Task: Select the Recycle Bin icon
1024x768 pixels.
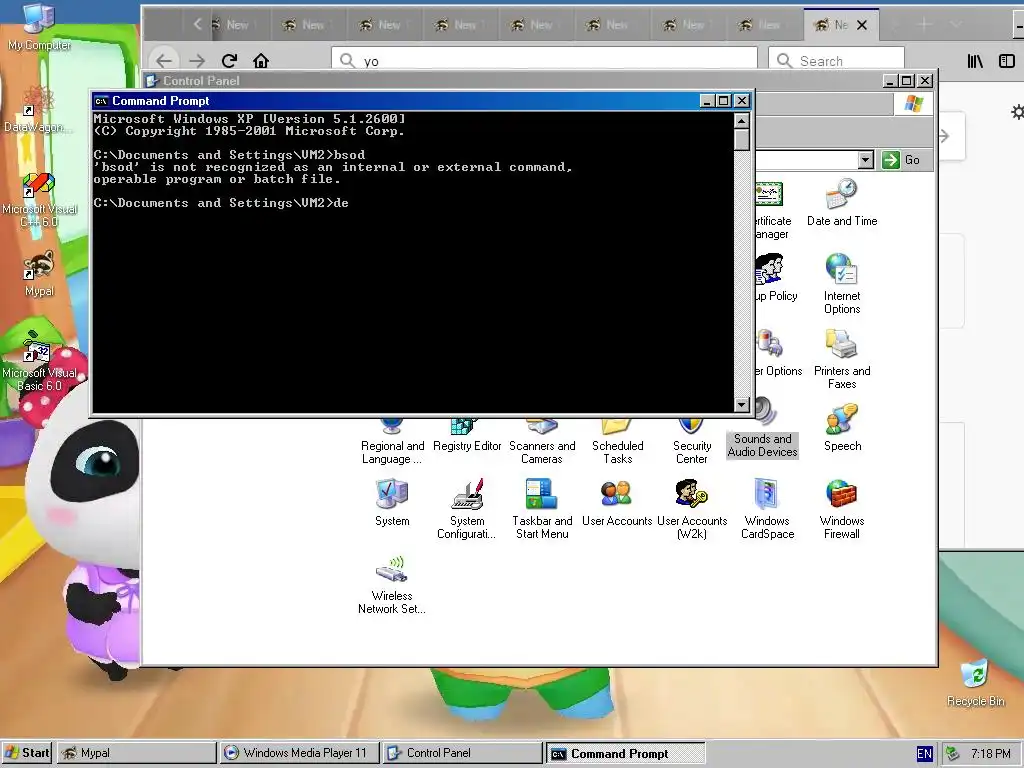Action: (x=976, y=682)
